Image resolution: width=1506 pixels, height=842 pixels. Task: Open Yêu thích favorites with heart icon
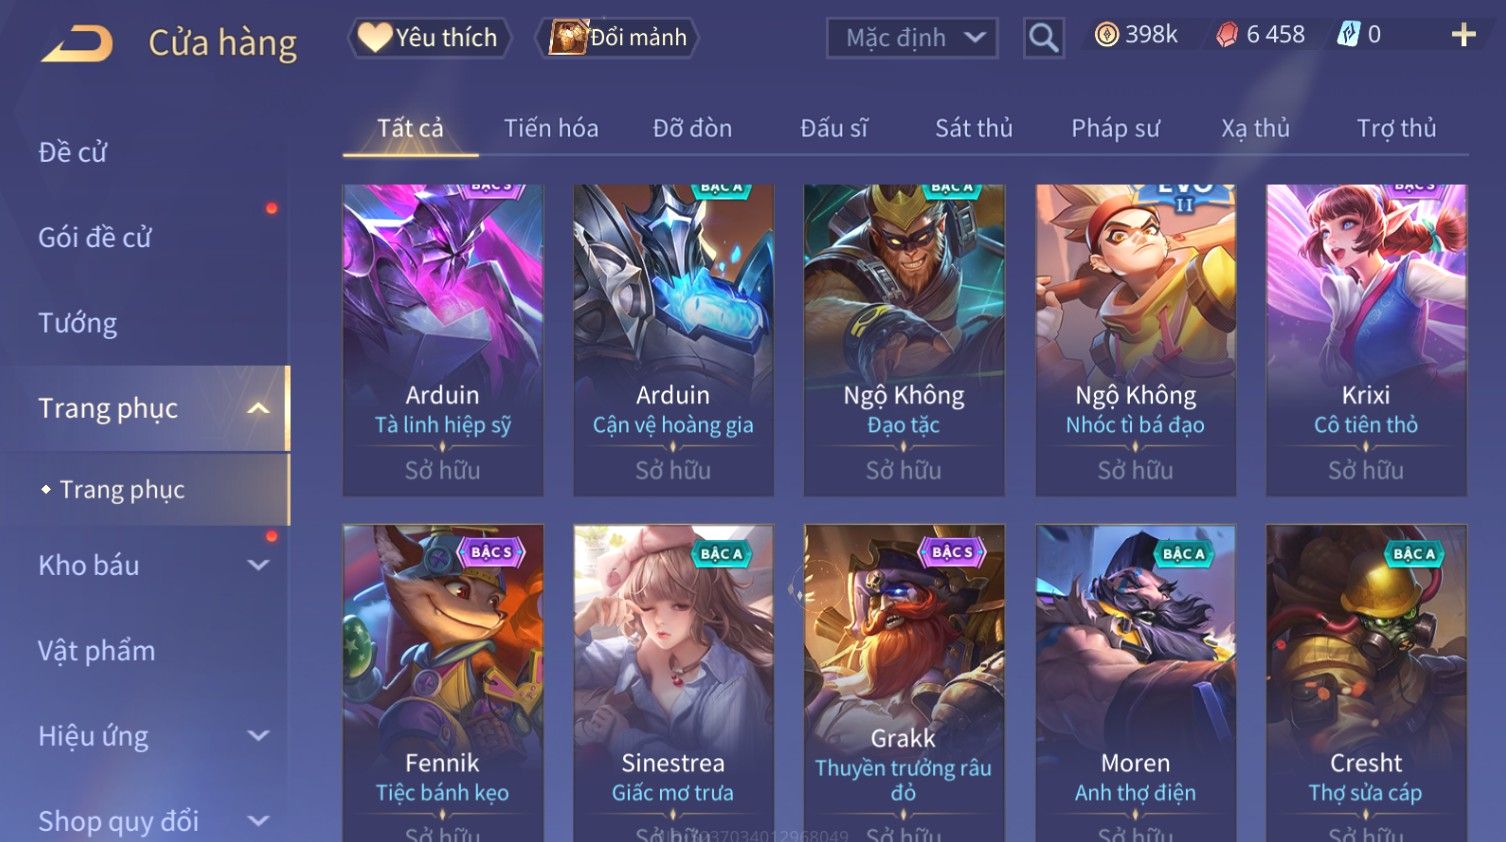tap(429, 38)
